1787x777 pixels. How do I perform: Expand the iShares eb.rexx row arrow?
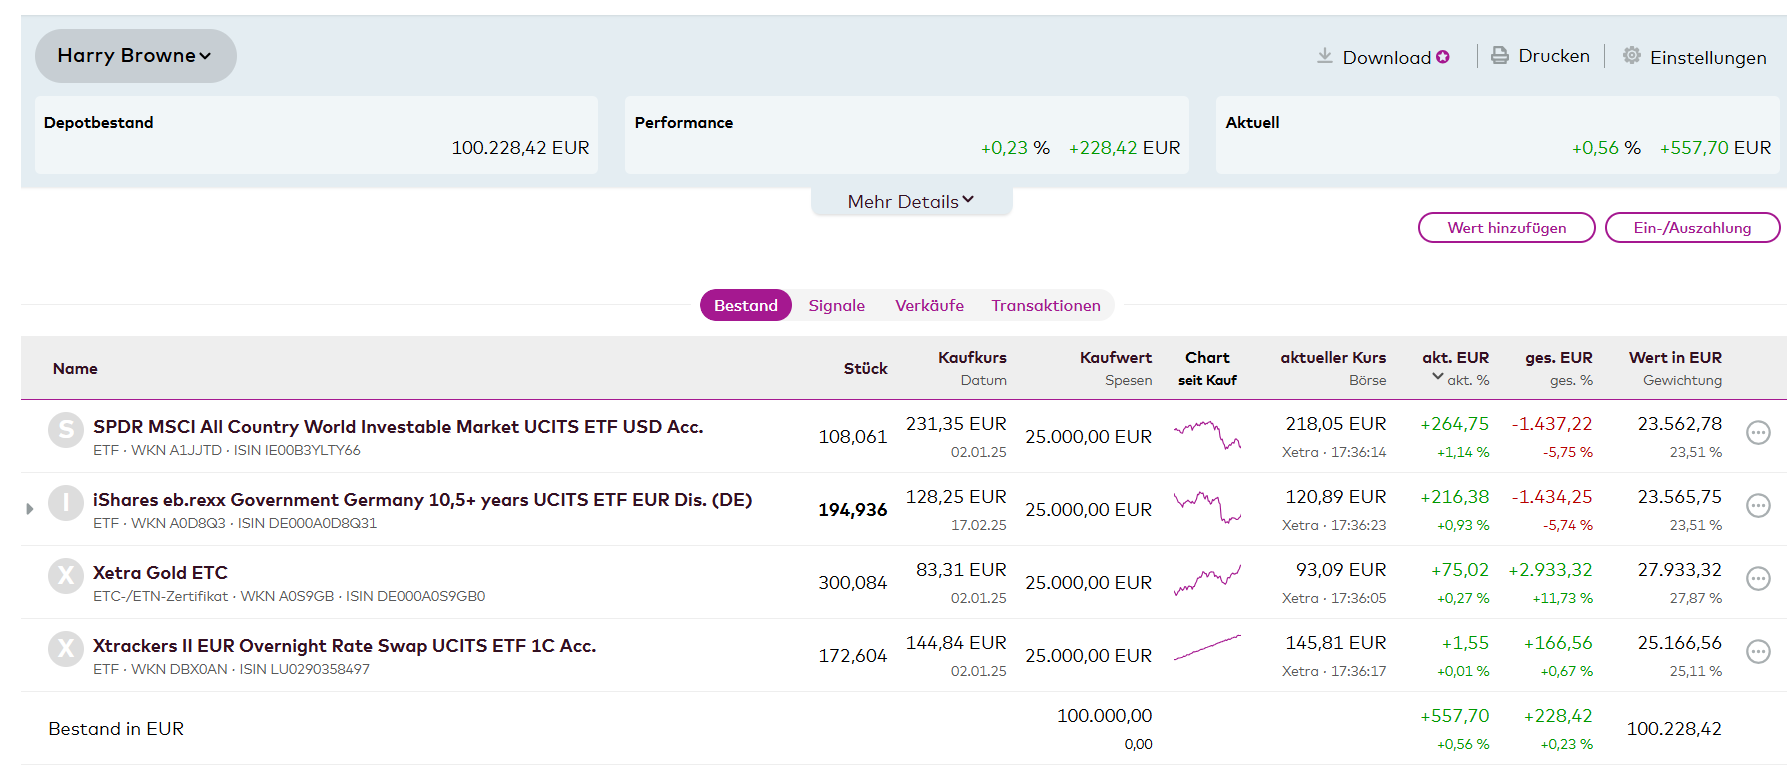(x=30, y=509)
